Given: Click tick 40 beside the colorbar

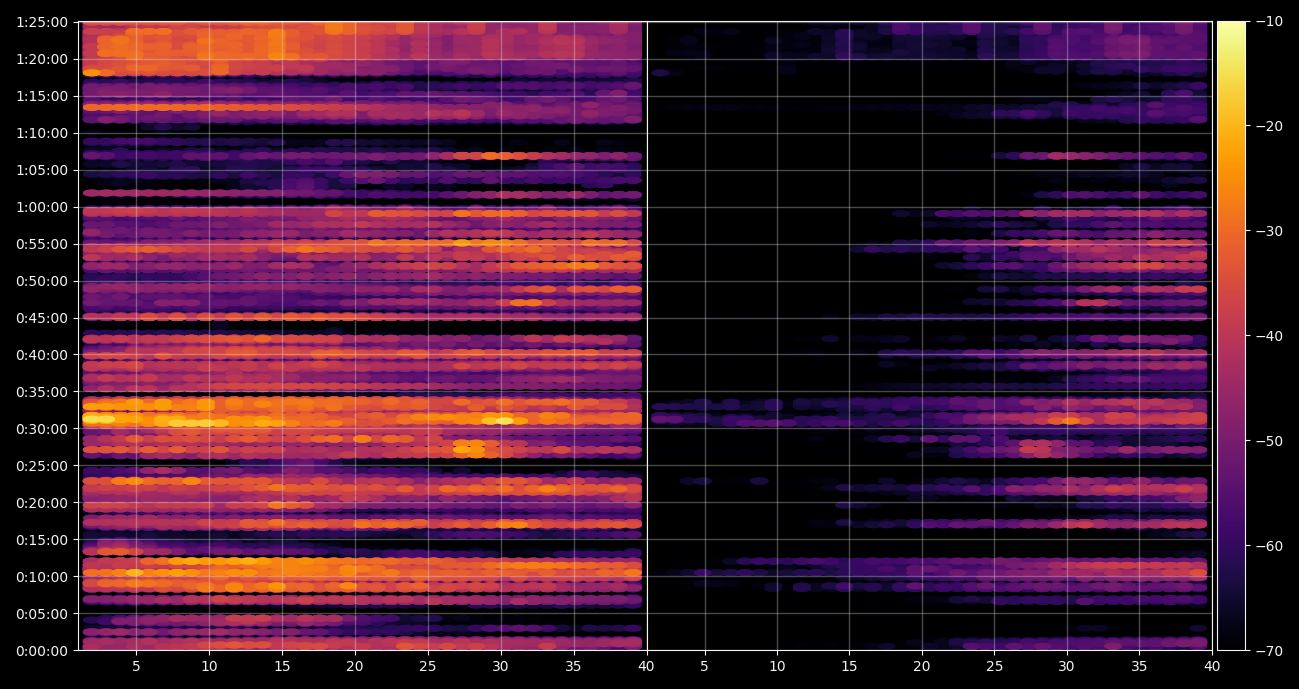Looking at the screenshot, I should click(1212, 666).
